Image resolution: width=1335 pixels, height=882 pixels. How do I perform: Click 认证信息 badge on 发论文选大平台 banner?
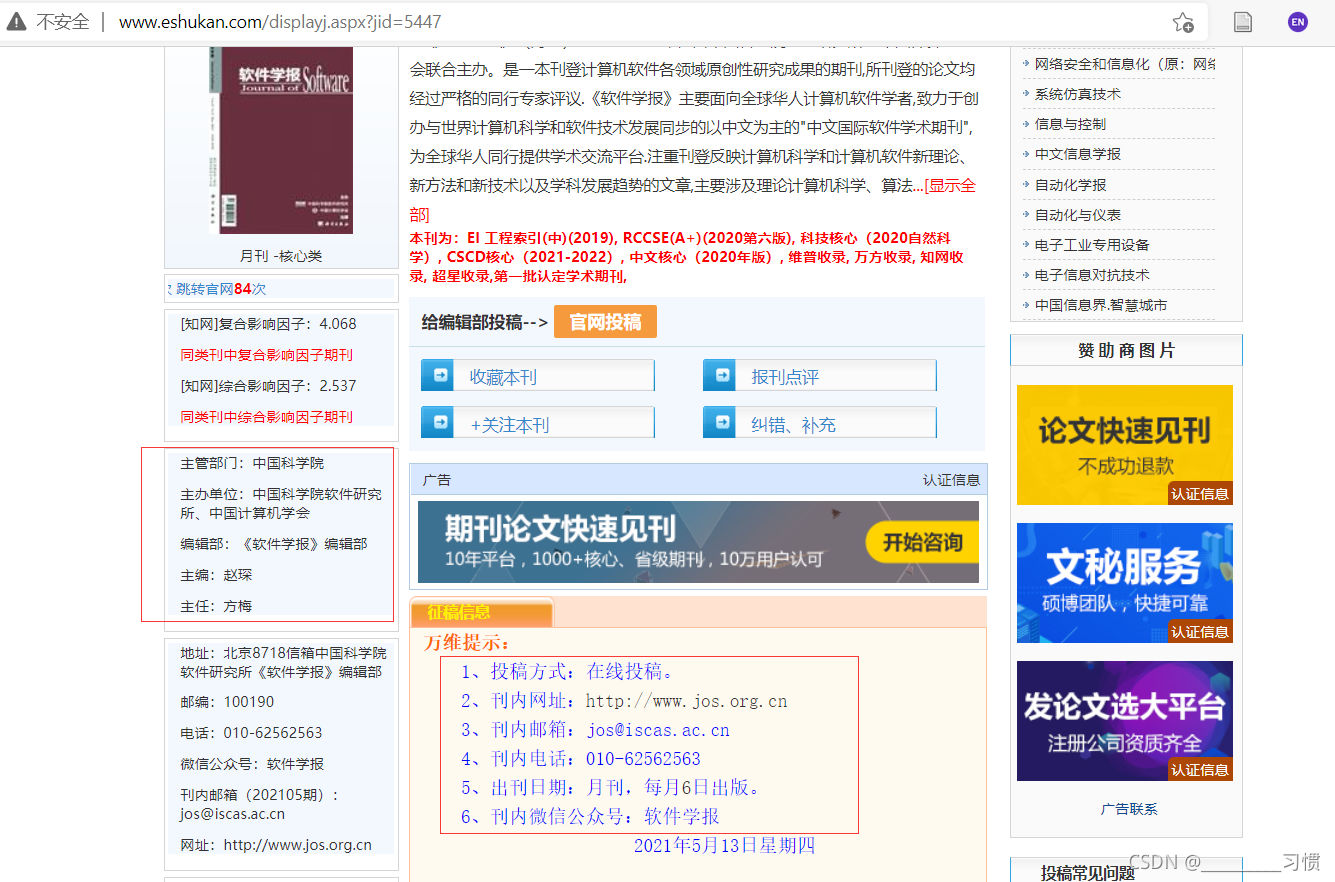[x=1200, y=770]
